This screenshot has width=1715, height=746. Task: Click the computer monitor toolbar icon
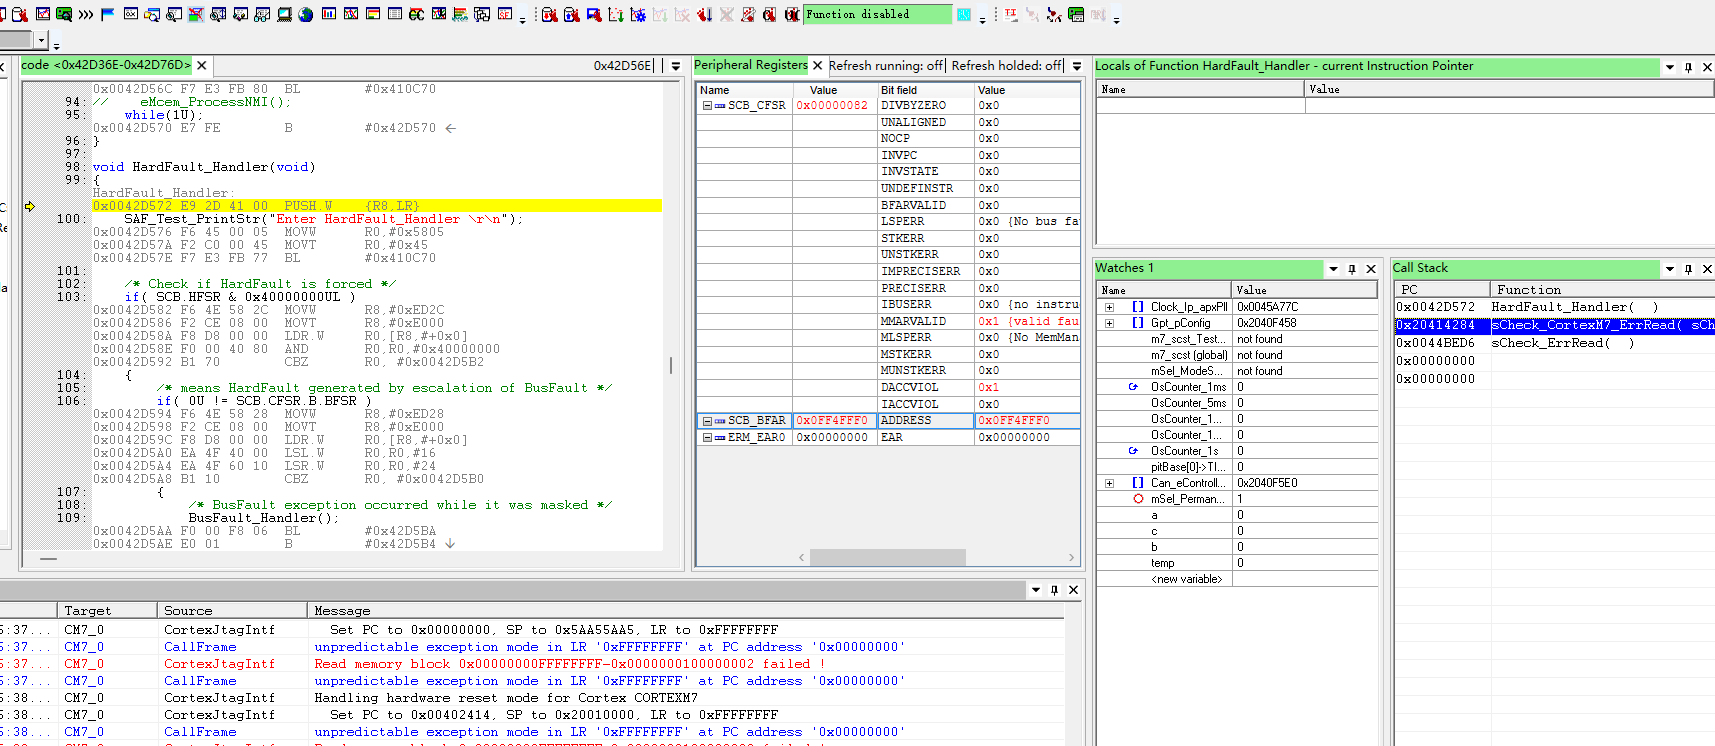pos(284,14)
